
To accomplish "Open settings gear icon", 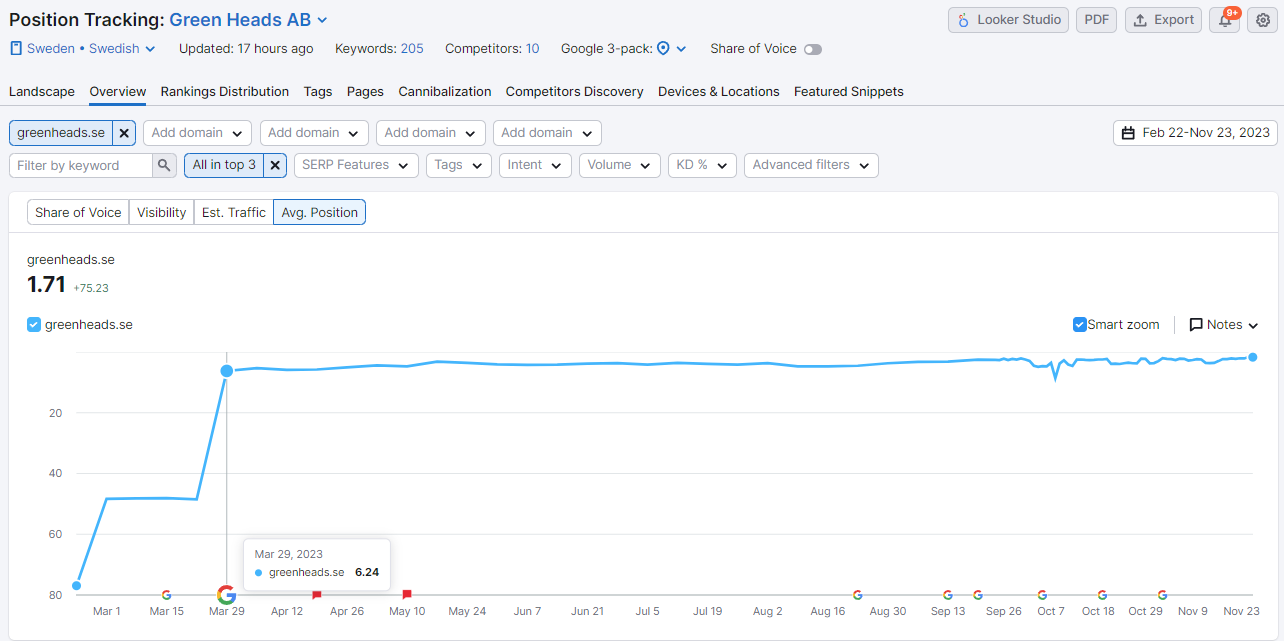I will [1263, 20].
